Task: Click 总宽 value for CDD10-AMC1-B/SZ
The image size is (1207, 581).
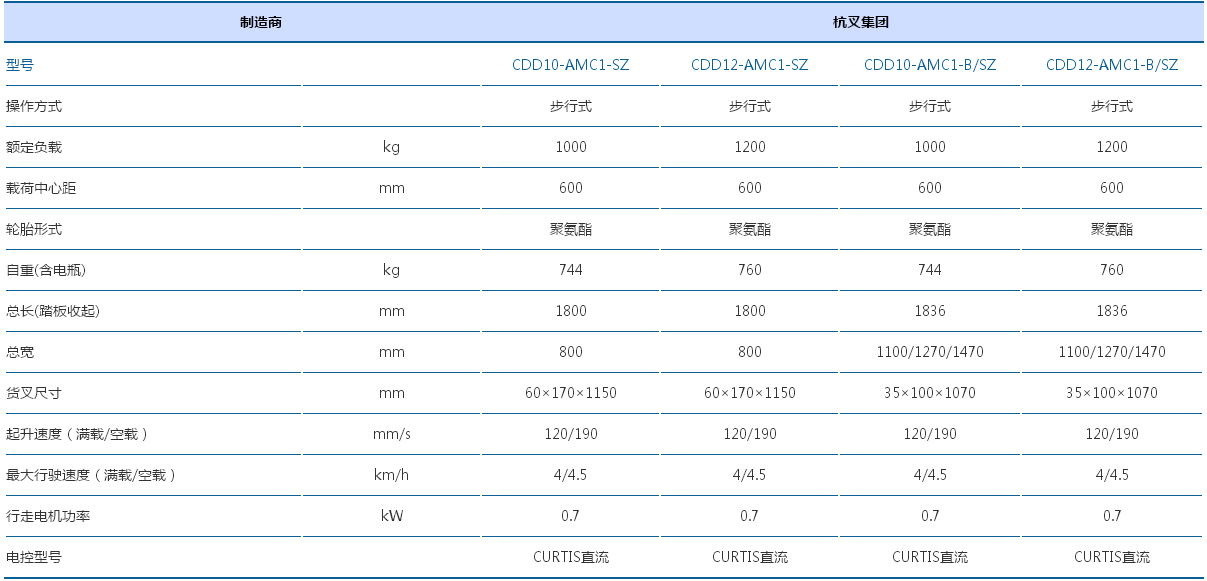Action: (x=929, y=352)
